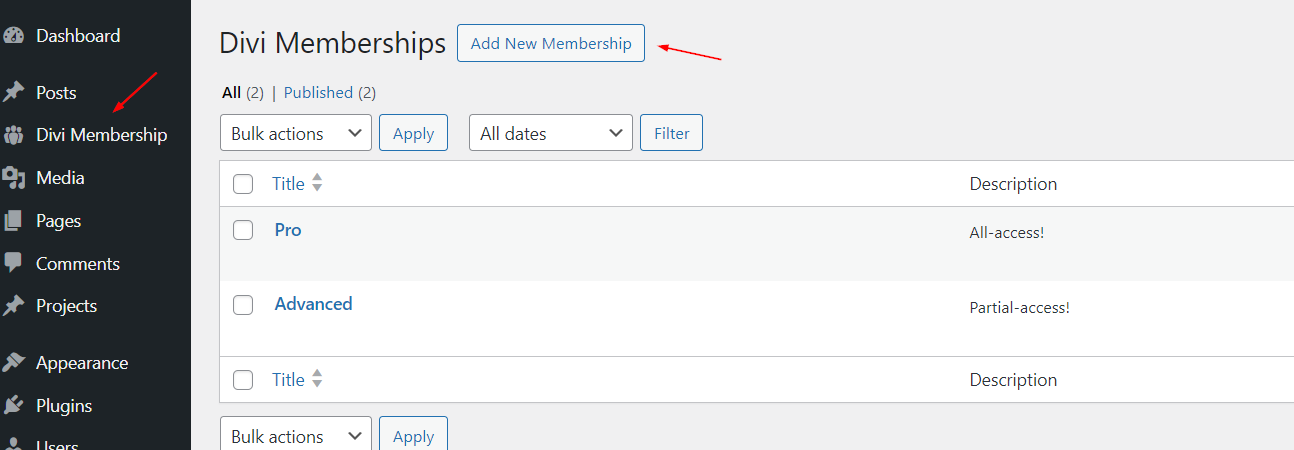This screenshot has height=450, width=1294.
Task: Click the Comments speech bubble icon
Action: 13,263
